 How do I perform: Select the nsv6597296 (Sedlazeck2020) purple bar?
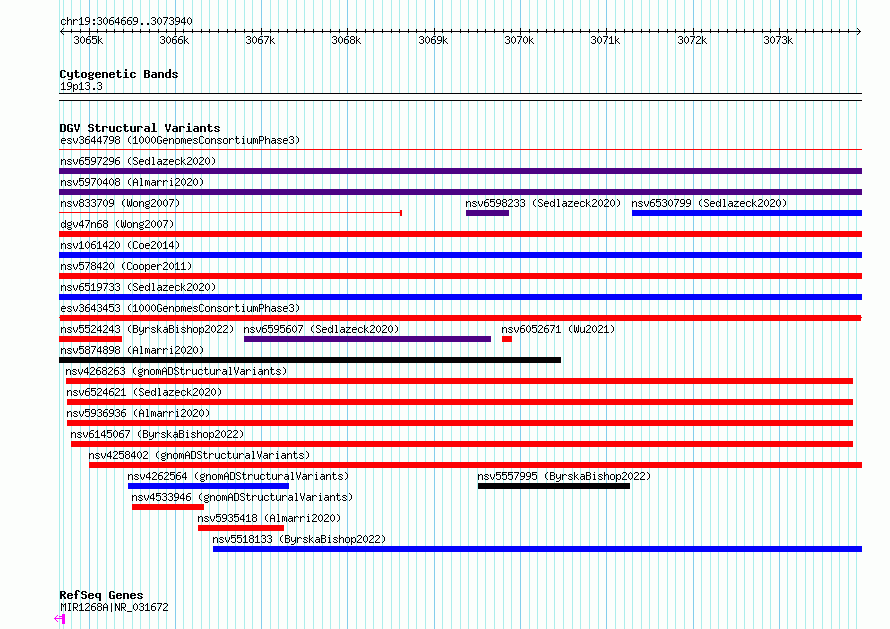point(460,171)
